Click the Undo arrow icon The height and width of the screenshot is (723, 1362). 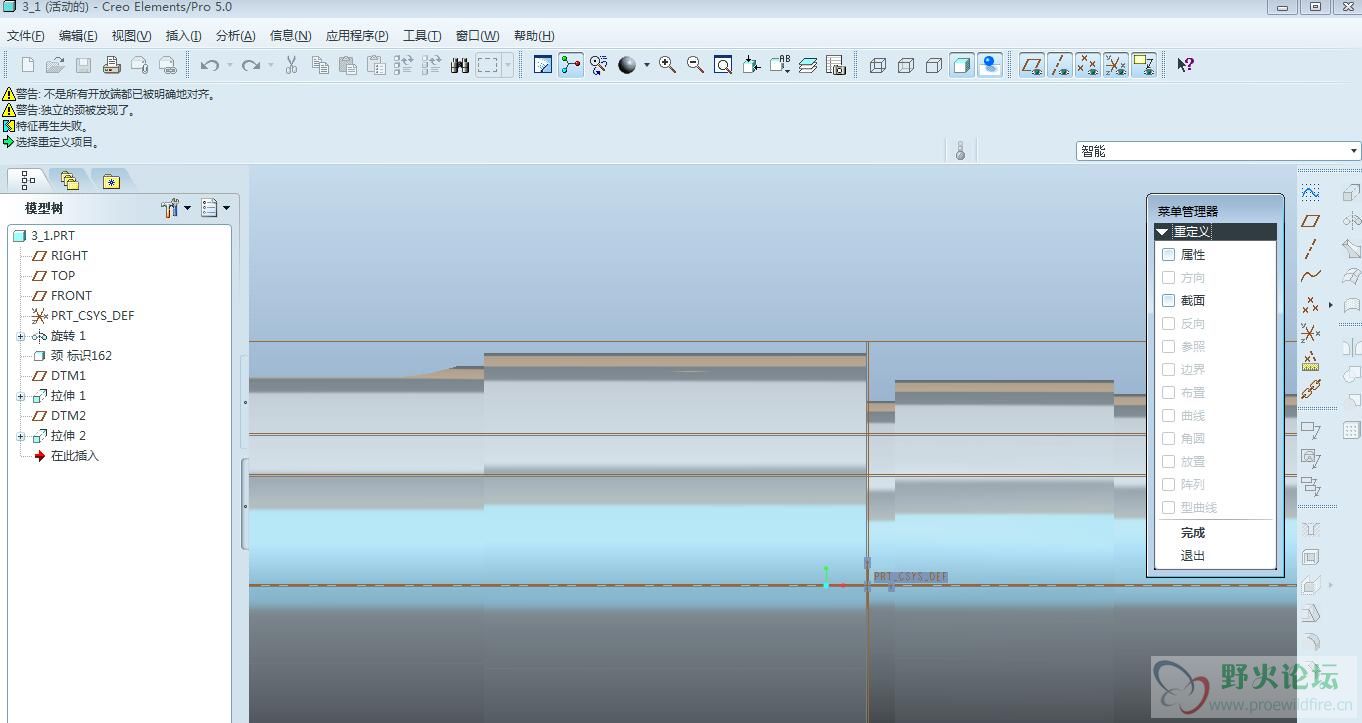pyautogui.click(x=209, y=65)
